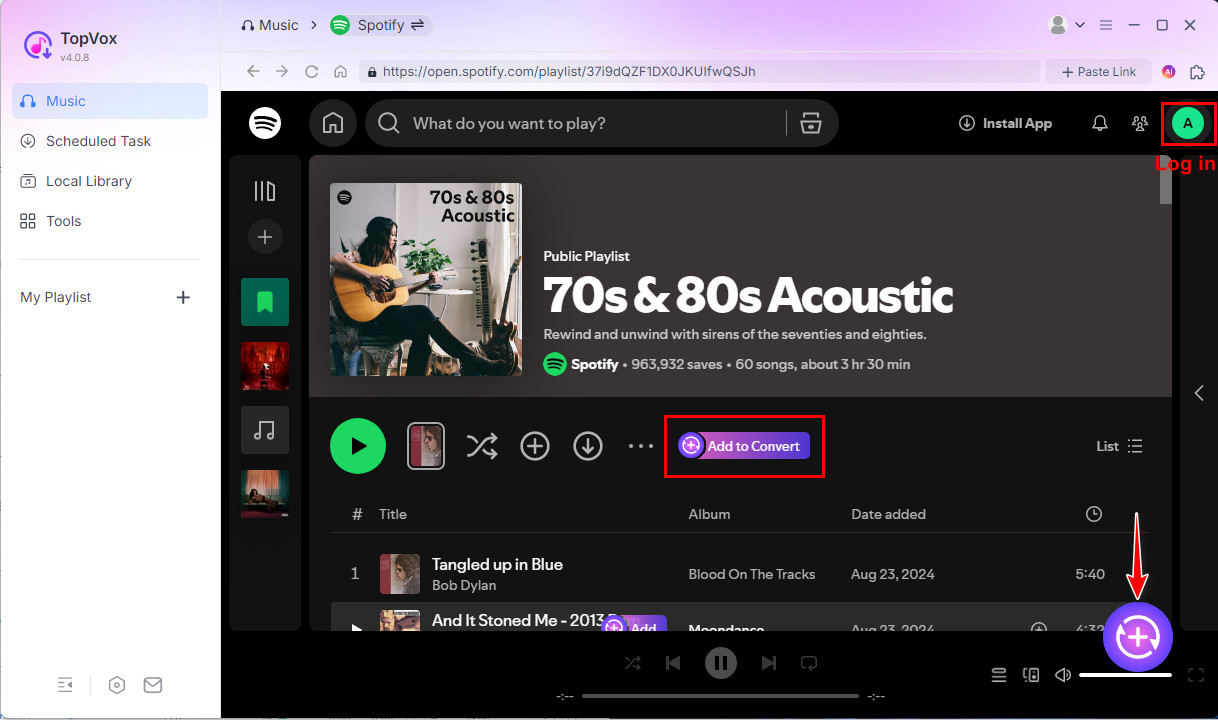Image resolution: width=1218 pixels, height=720 pixels.
Task: Open Friend Activity icon
Action: tap(1140, 123)
